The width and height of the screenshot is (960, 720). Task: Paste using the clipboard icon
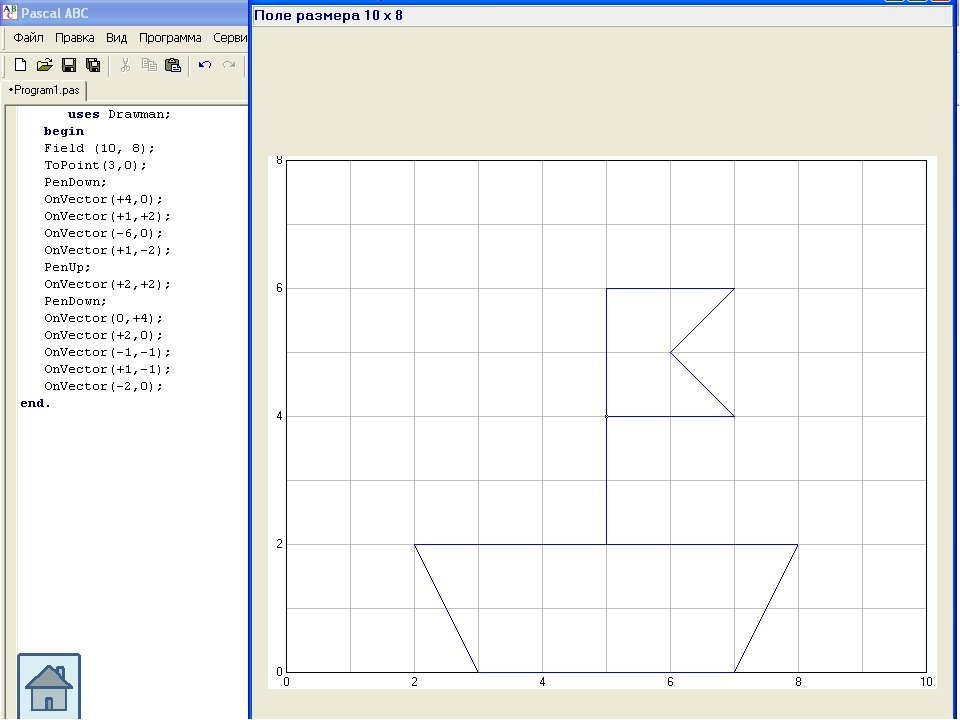(x=173, y=65)
